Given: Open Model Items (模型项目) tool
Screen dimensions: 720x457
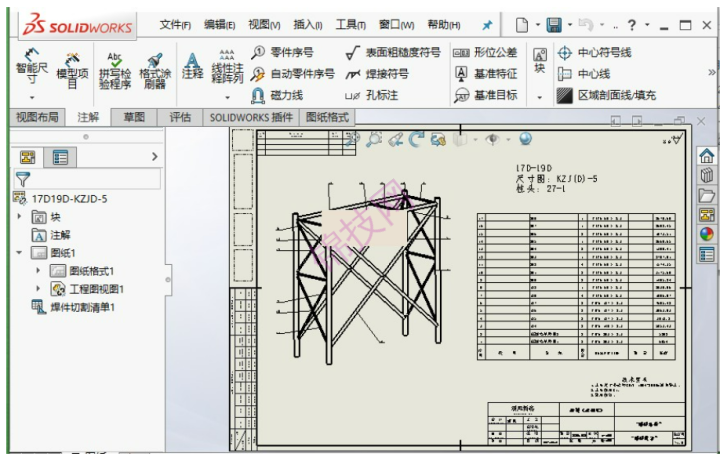Looking at the screenshot, I should click(72, 69).
